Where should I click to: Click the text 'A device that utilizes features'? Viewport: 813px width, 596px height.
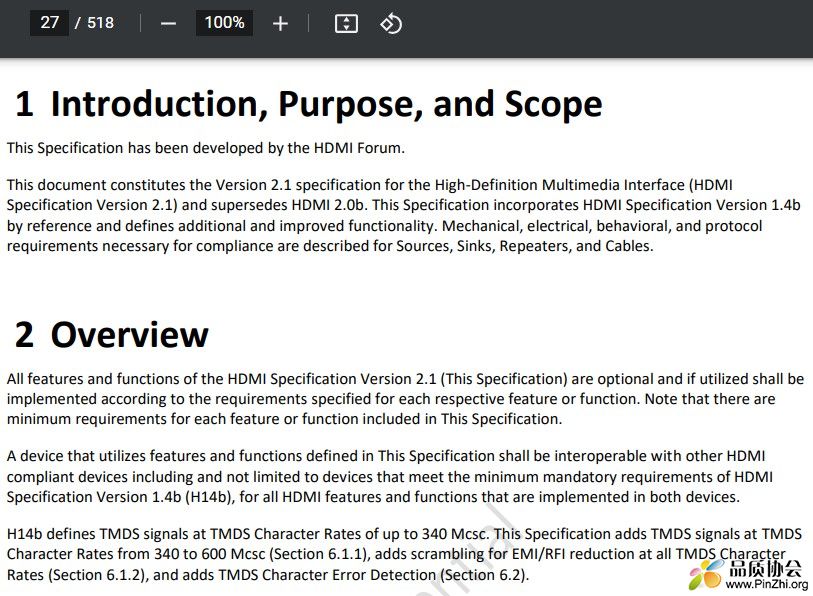[x=106, y=456]
